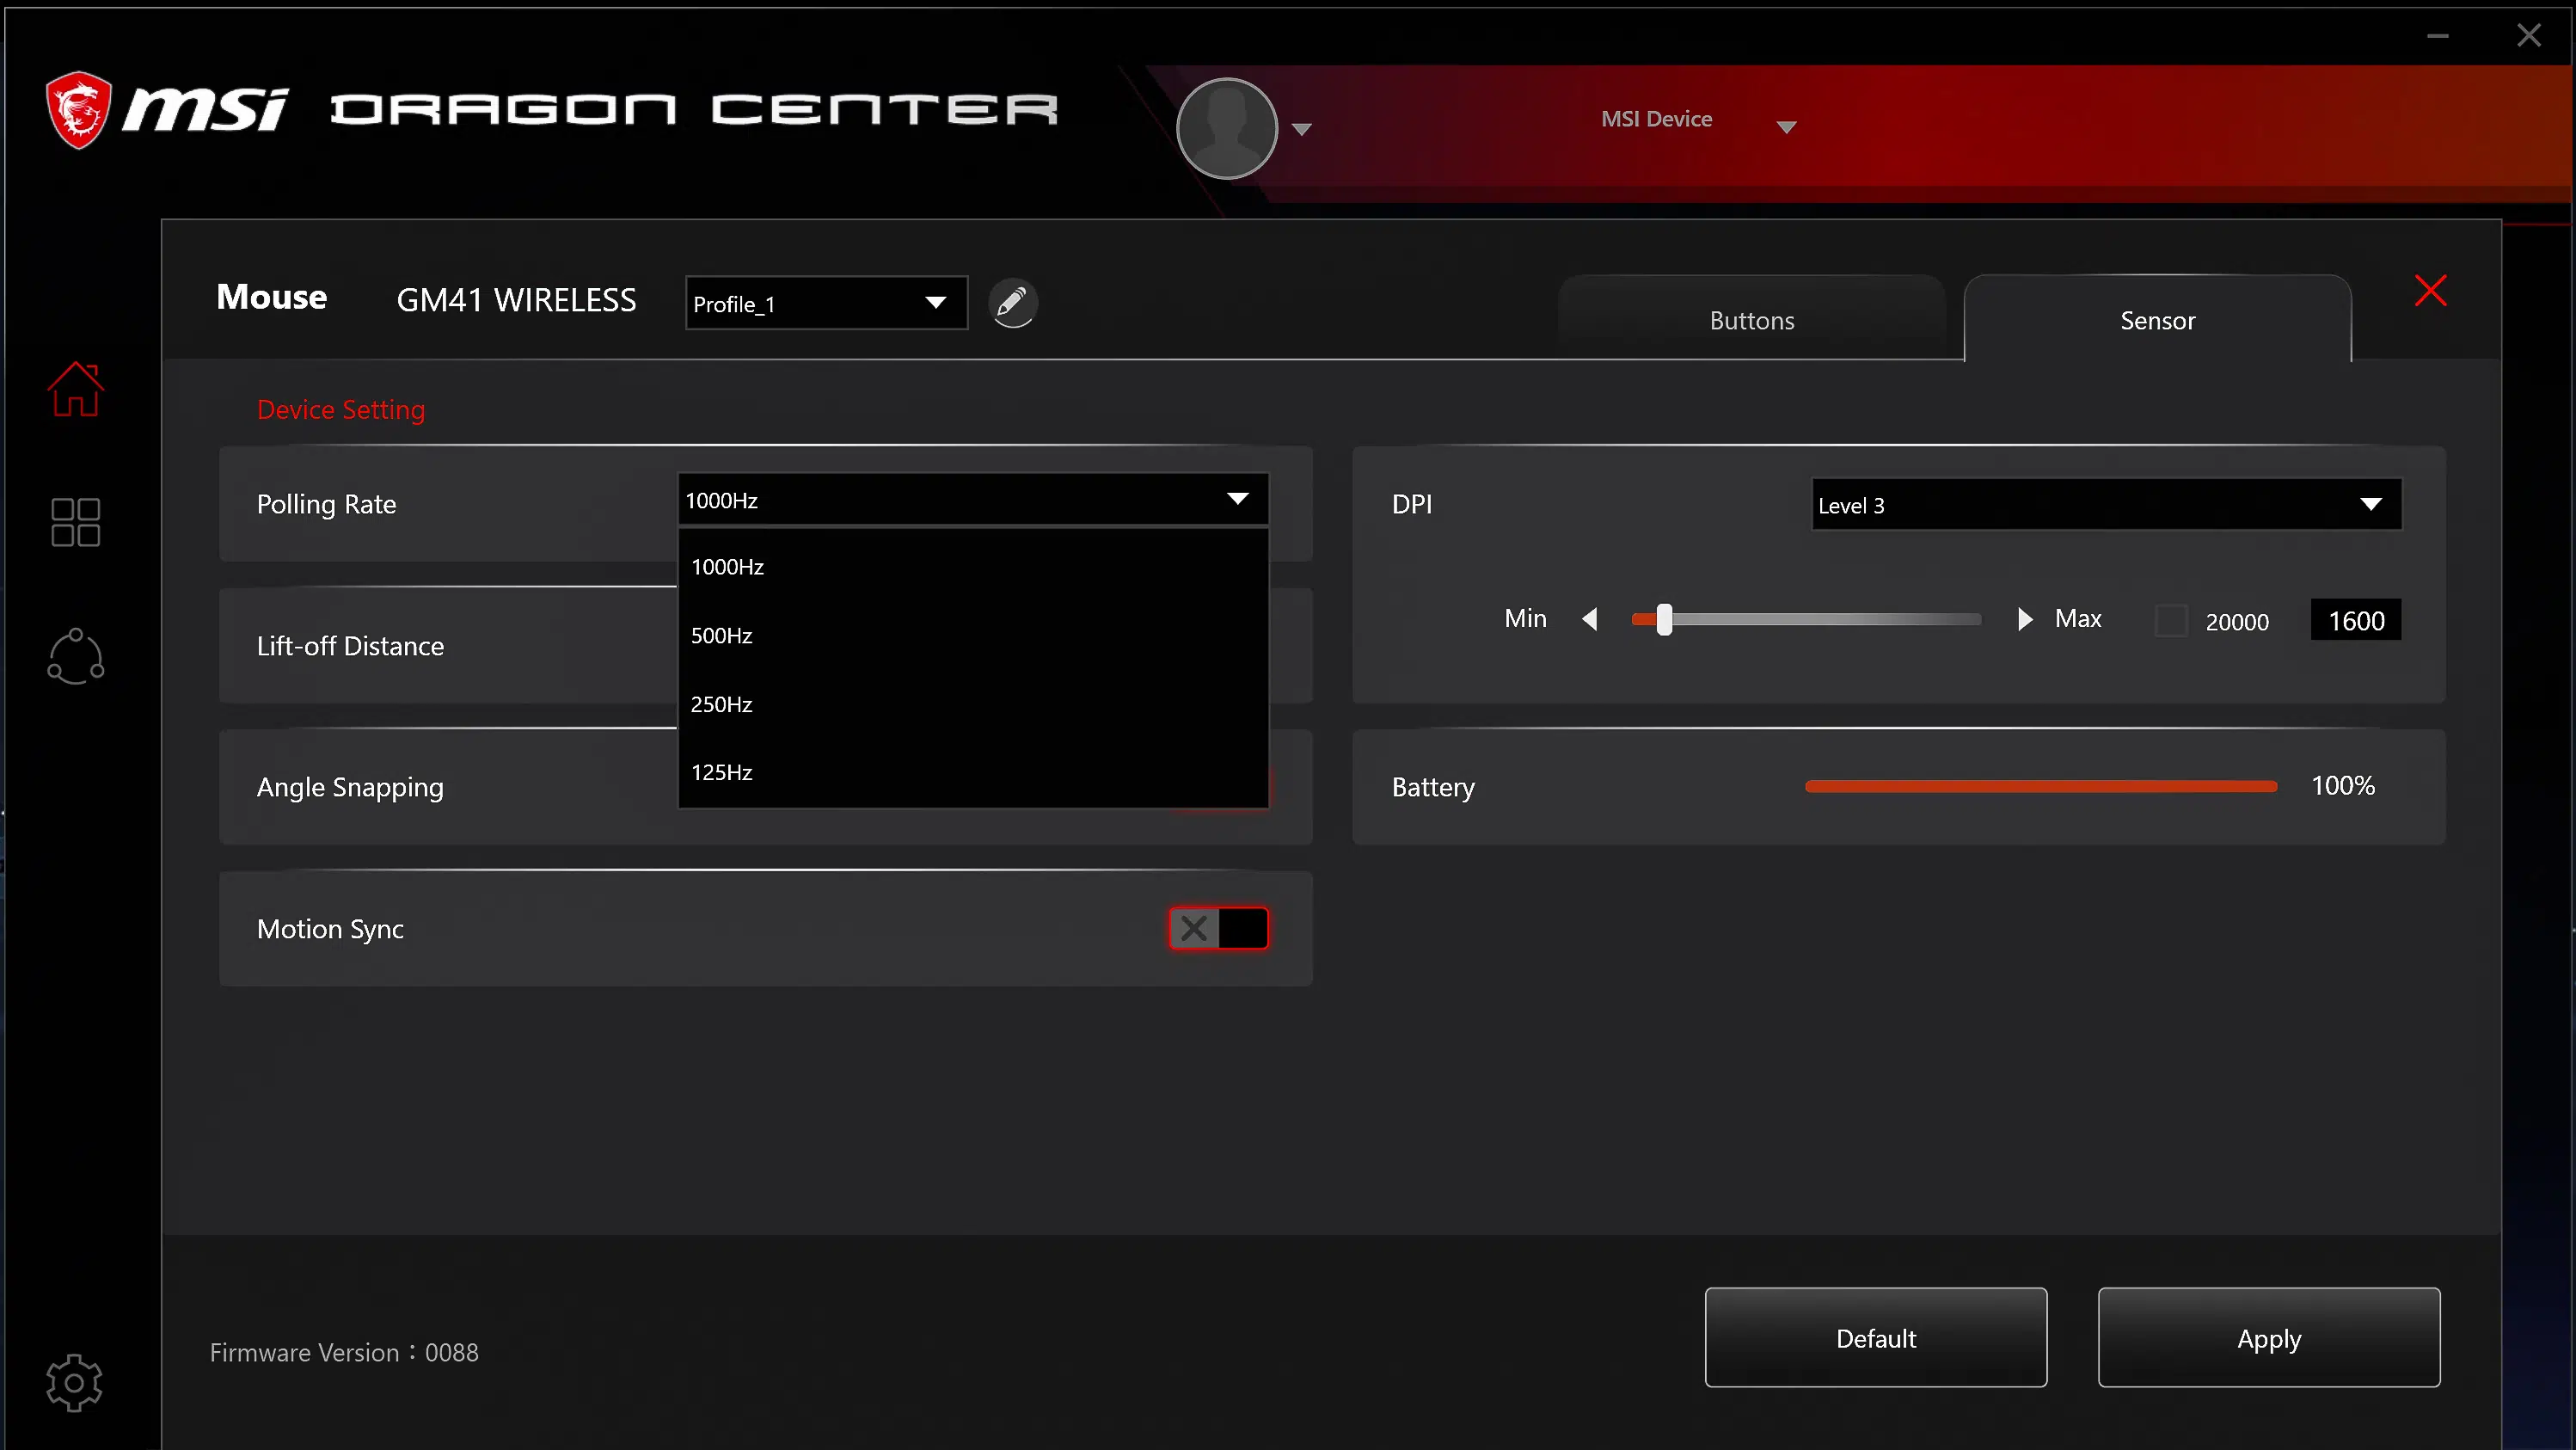2576x1450 pixels.
Task: Click the GM41 WIRELESS device name
Action: (x=516, y=300)
